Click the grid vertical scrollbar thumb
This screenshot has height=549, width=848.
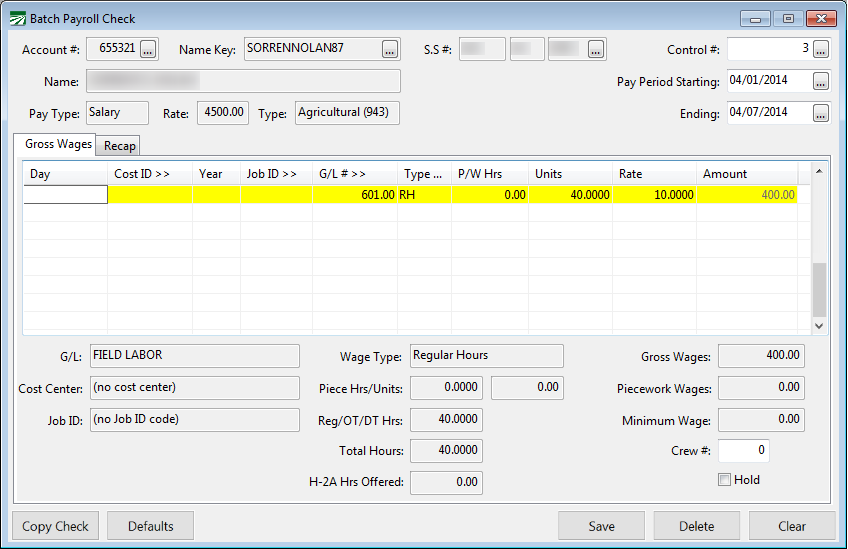[819, 290]
